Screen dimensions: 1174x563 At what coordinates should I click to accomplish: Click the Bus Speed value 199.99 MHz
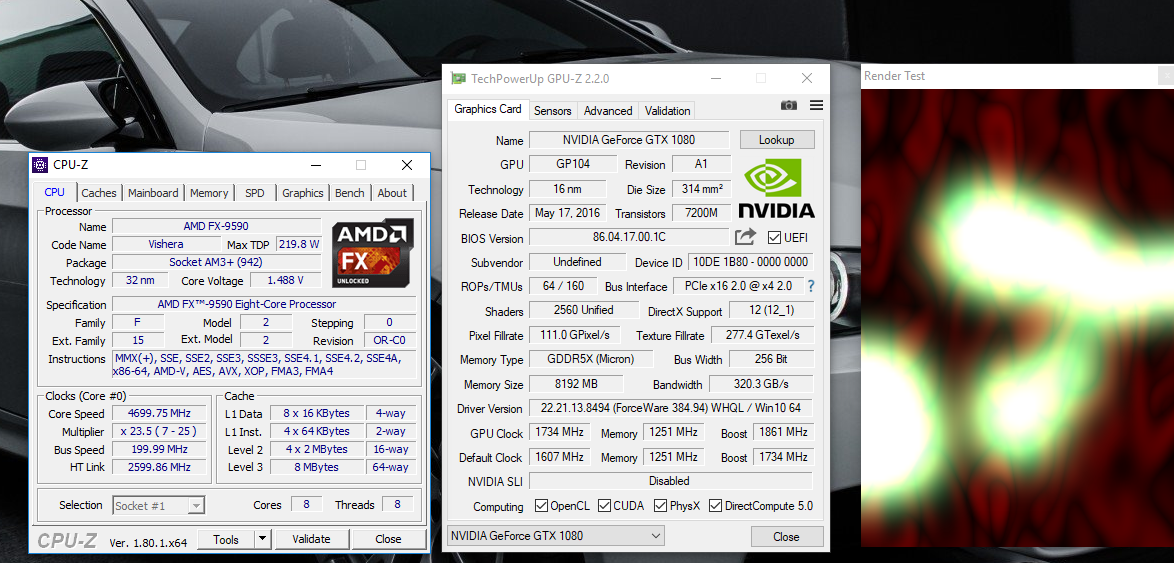coord(160,449)
